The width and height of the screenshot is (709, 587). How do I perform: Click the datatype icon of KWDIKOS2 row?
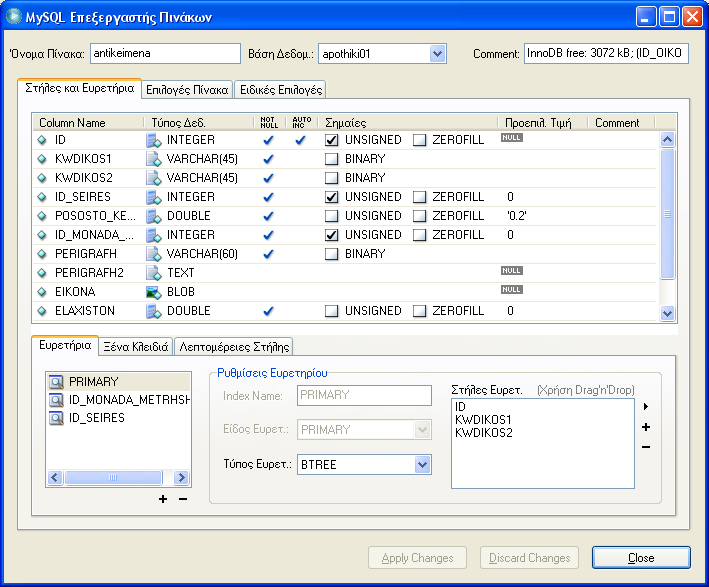tap(154, 178)
